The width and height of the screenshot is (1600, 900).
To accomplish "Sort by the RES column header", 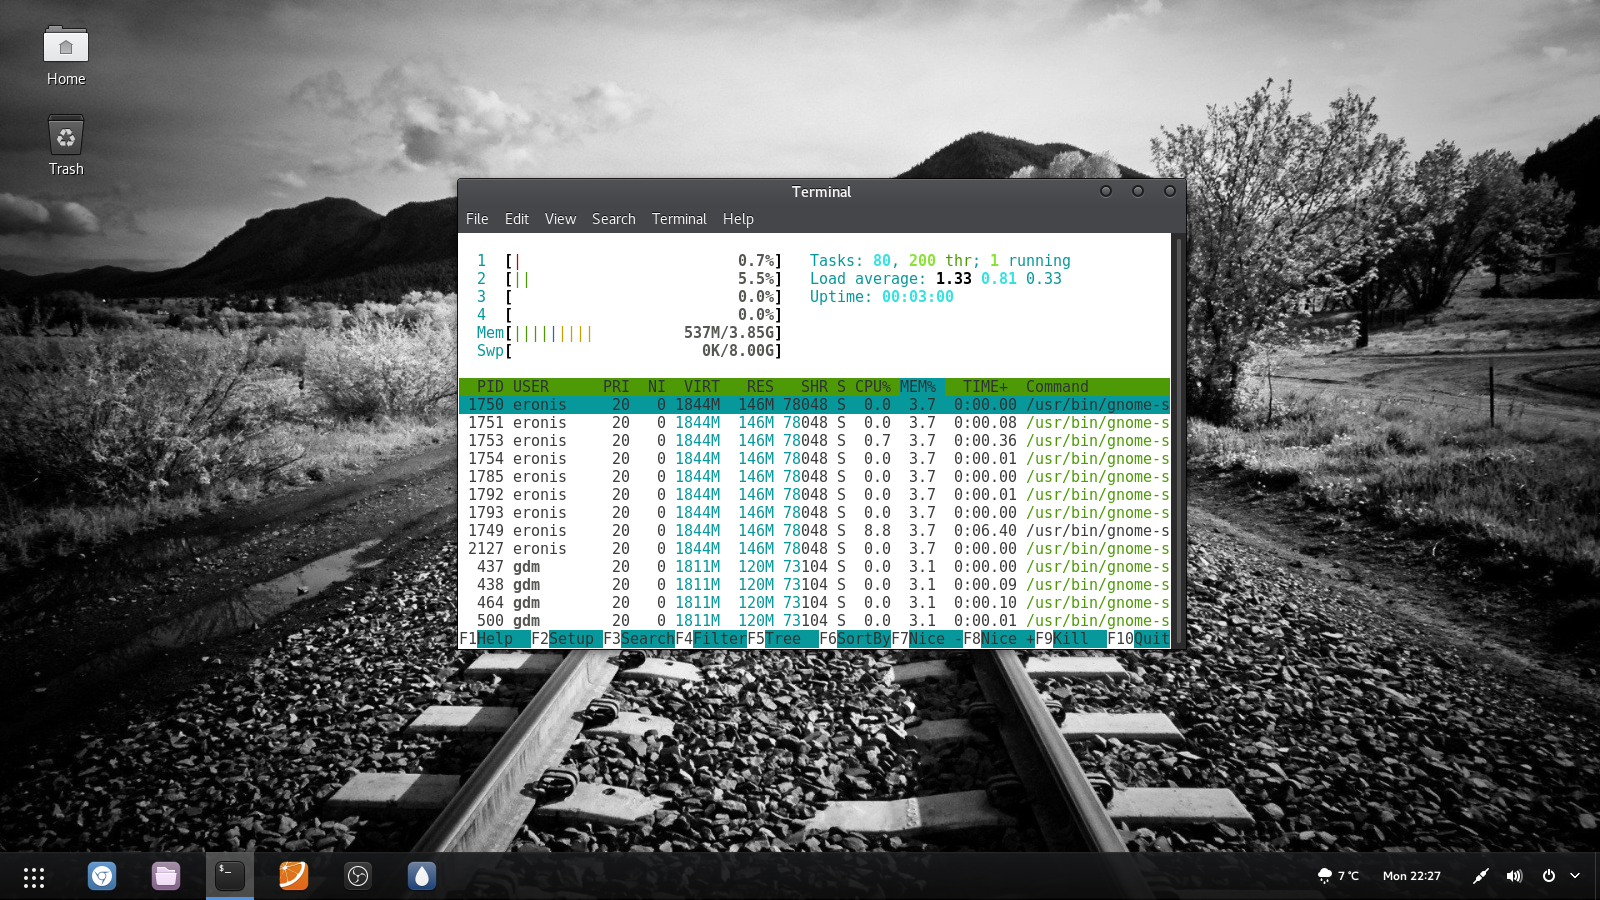I will pos(760,387).
